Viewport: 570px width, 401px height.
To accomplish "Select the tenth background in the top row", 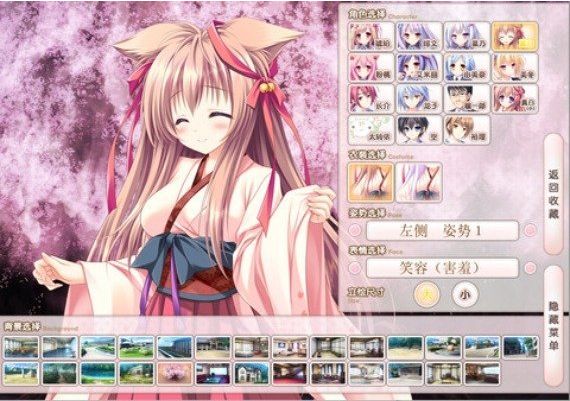I will [367, 348].
